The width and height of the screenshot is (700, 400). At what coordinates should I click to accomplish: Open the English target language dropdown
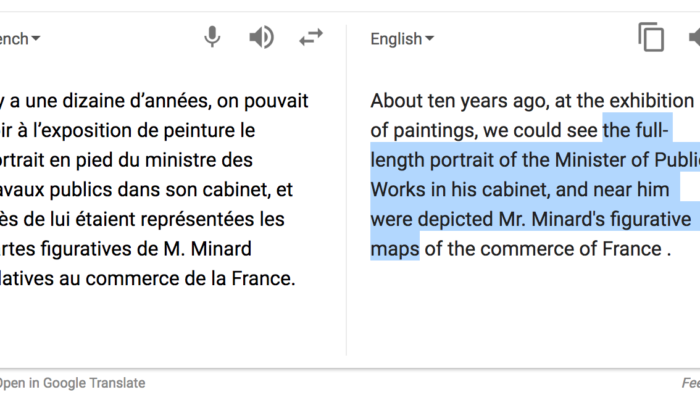click(402, 39)
